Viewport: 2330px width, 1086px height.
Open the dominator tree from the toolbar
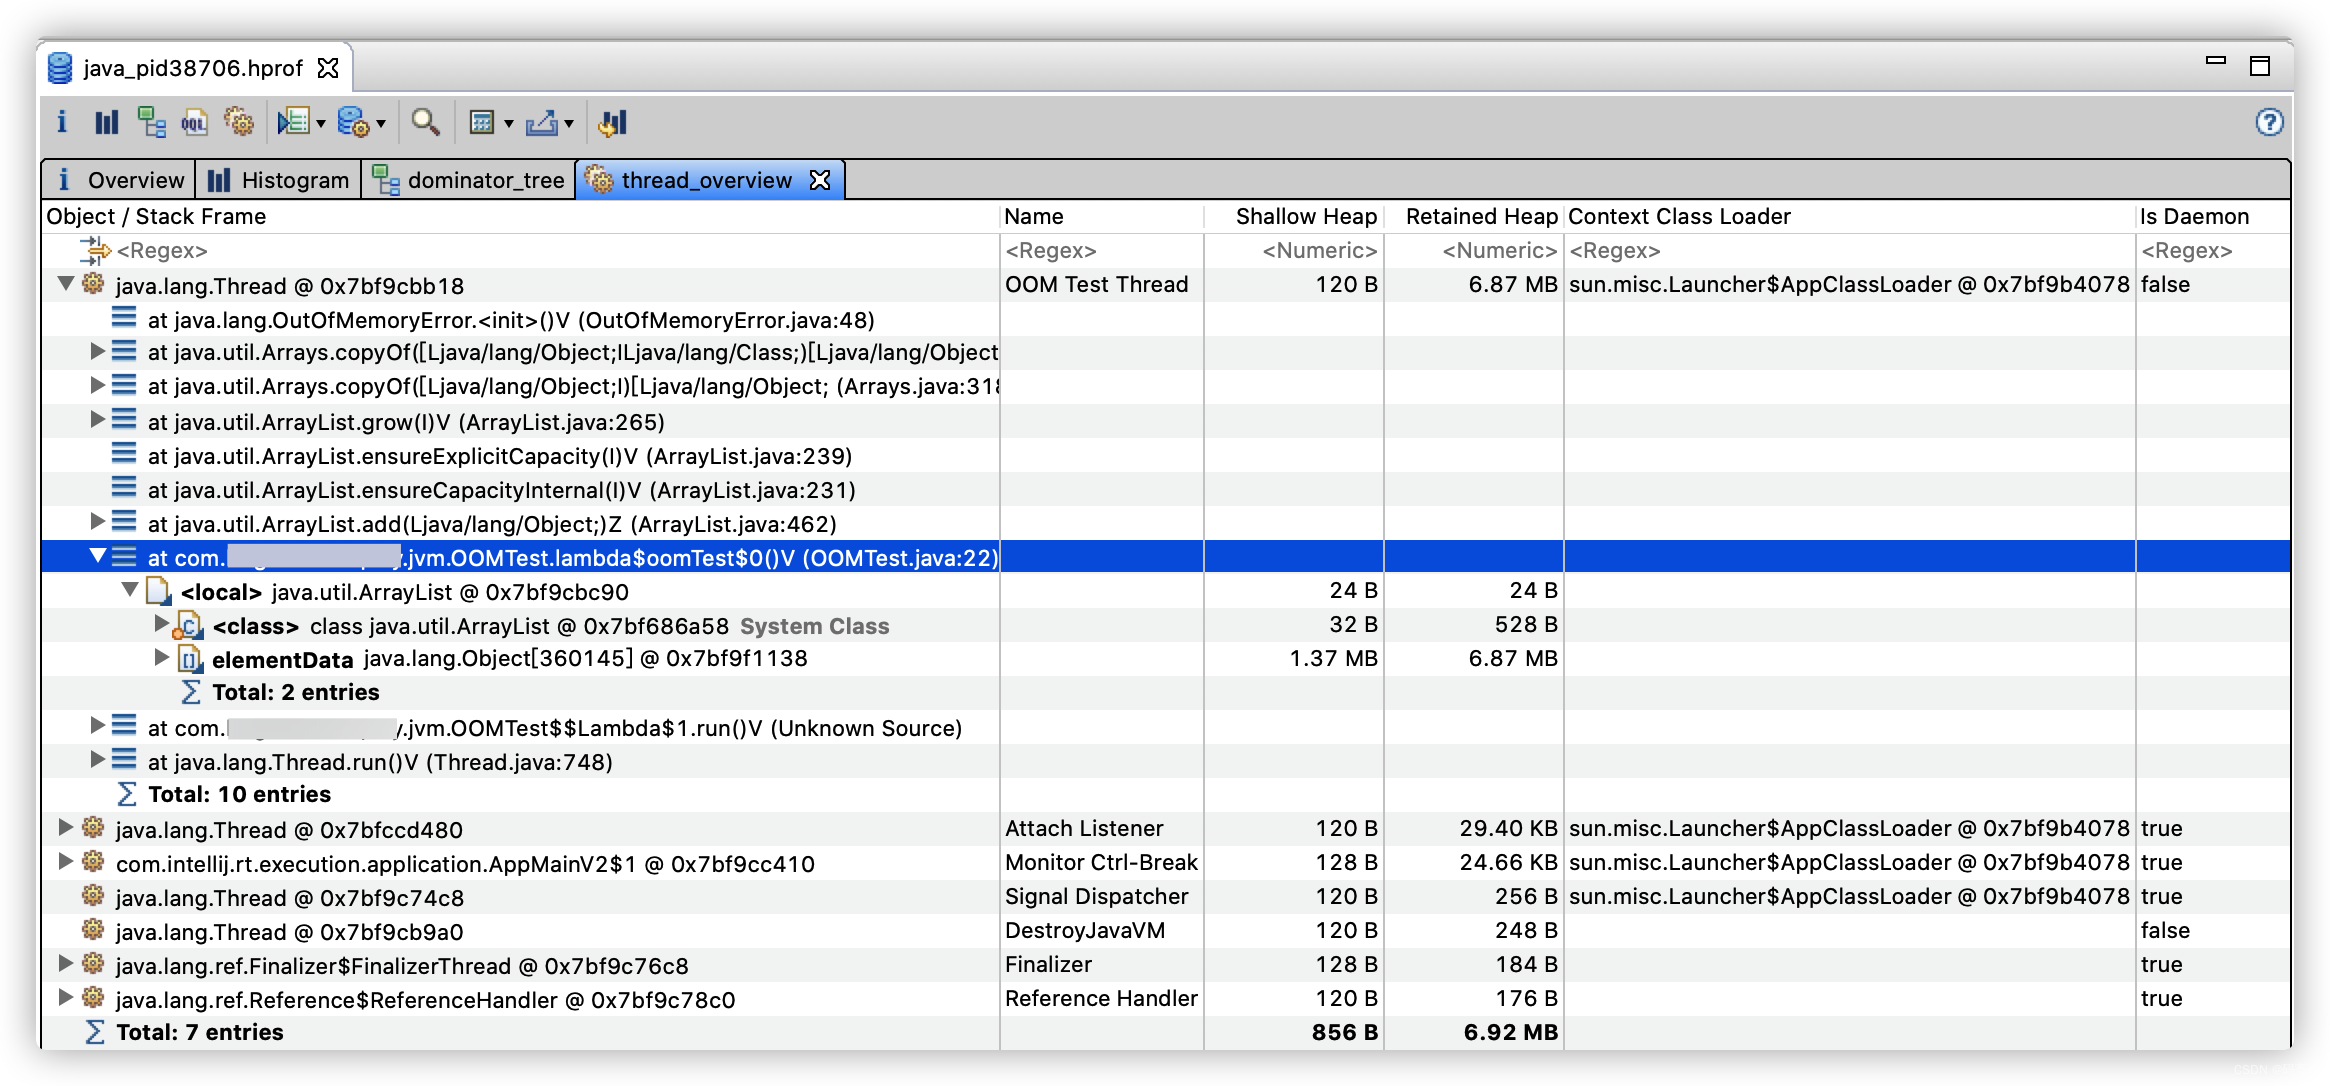[x=151, y=123]
